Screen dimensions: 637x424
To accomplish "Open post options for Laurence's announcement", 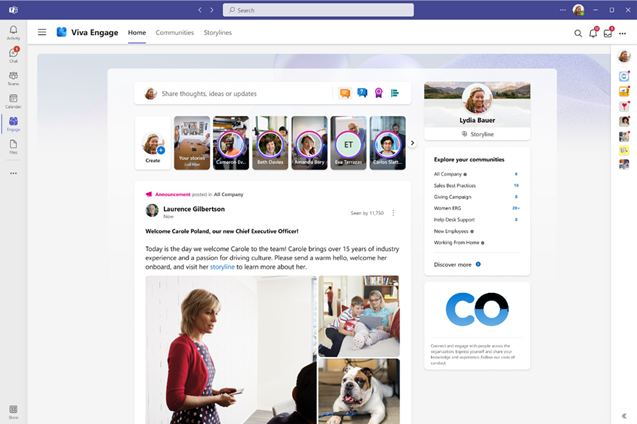I will pyautogui.click(x=393, y=213).
